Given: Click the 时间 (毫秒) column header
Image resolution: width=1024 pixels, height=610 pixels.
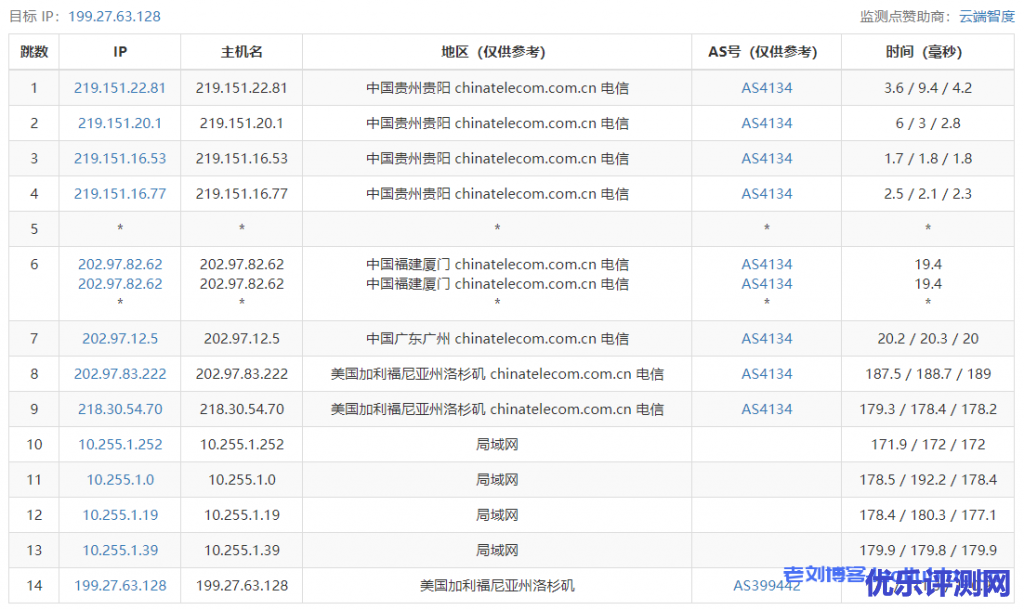Looking at the screenshot, I should point(927,52).
